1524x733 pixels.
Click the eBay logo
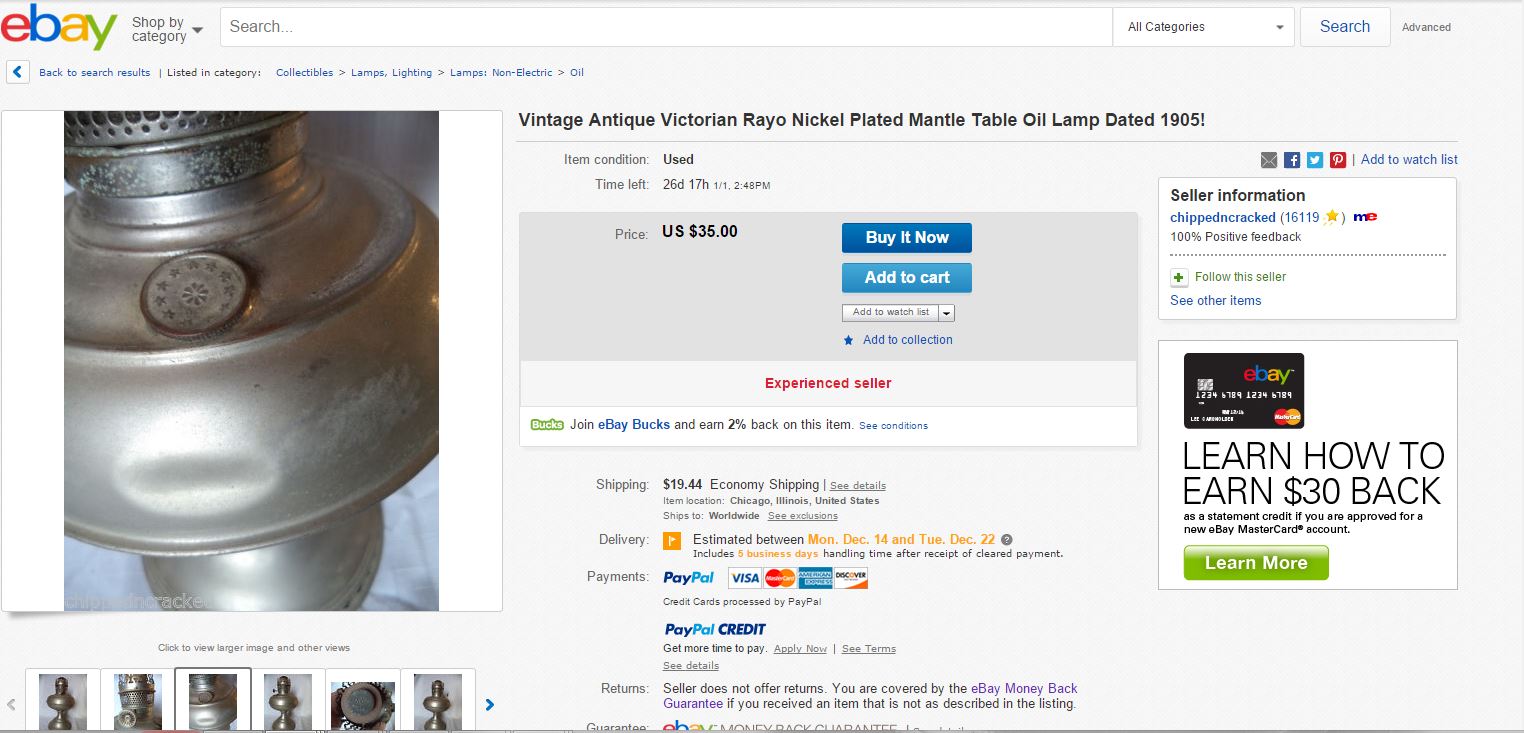click(59, 27)
